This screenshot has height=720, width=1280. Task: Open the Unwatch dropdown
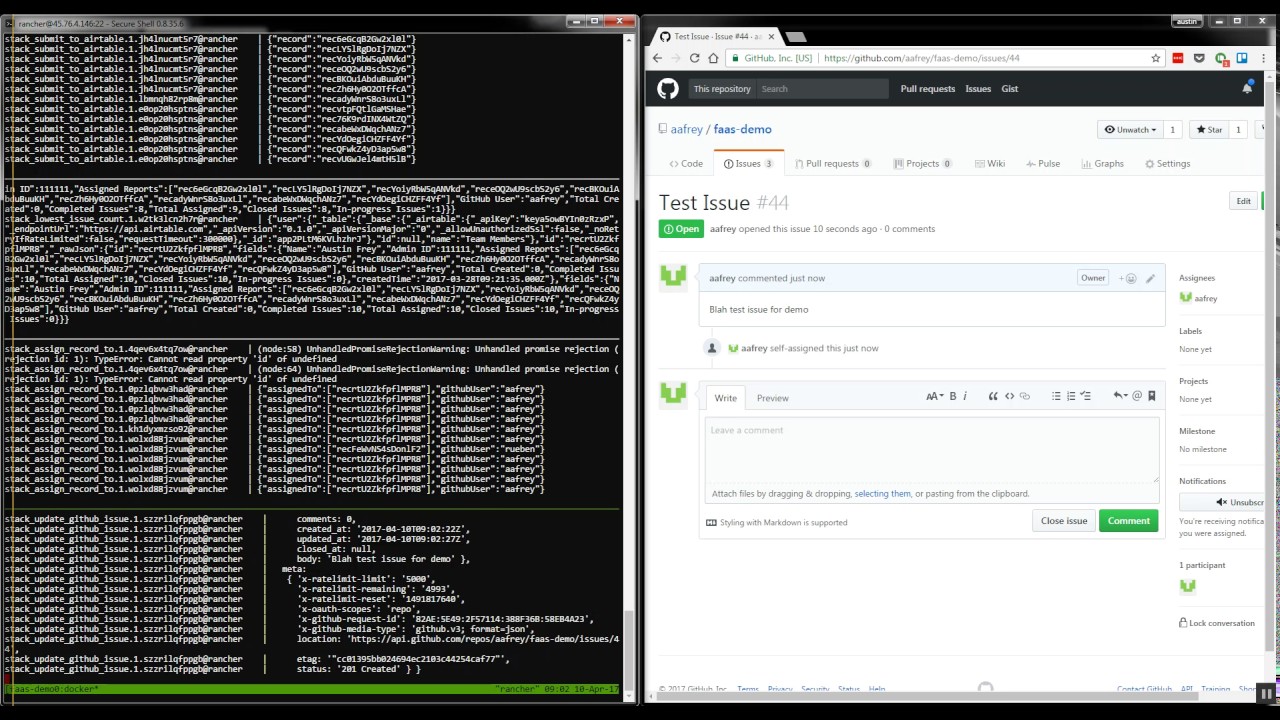tap(1130, 130)
